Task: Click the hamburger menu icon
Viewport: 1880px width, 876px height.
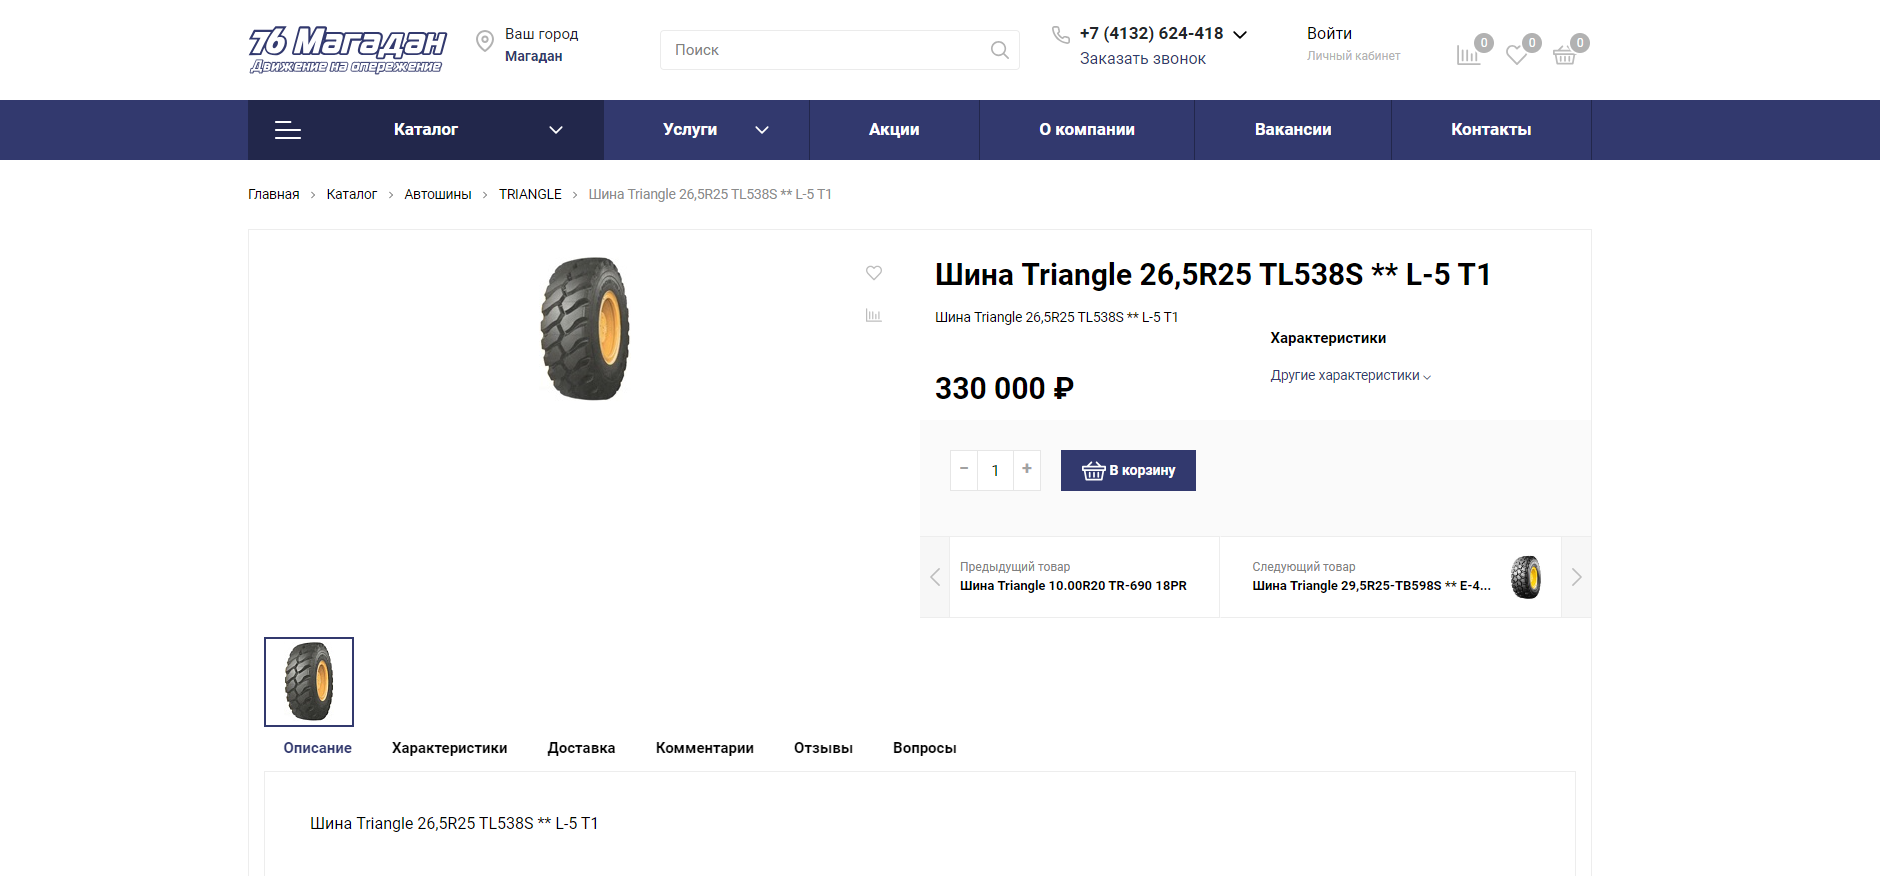Action: [288, 130]
